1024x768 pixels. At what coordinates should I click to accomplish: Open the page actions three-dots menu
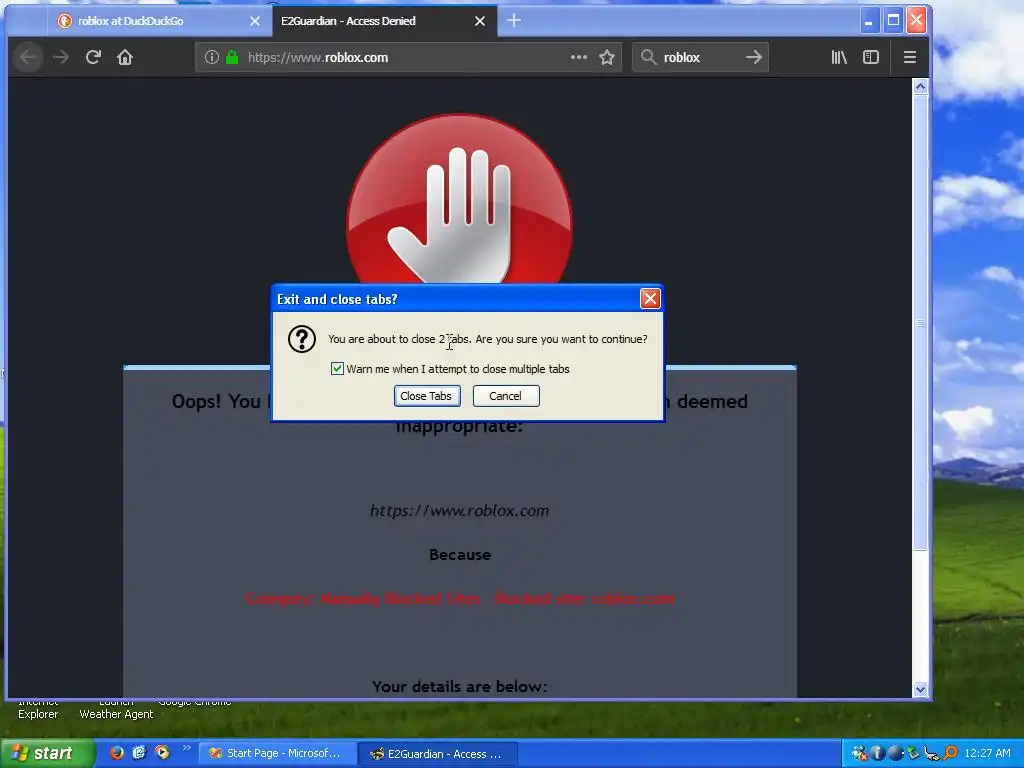click(579, 57)
